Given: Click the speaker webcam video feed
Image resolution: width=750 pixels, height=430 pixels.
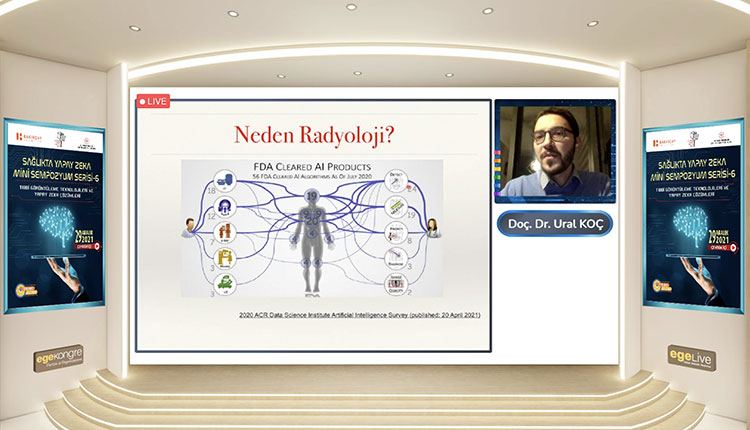Looking at the screenshot, I should point(554,151).
